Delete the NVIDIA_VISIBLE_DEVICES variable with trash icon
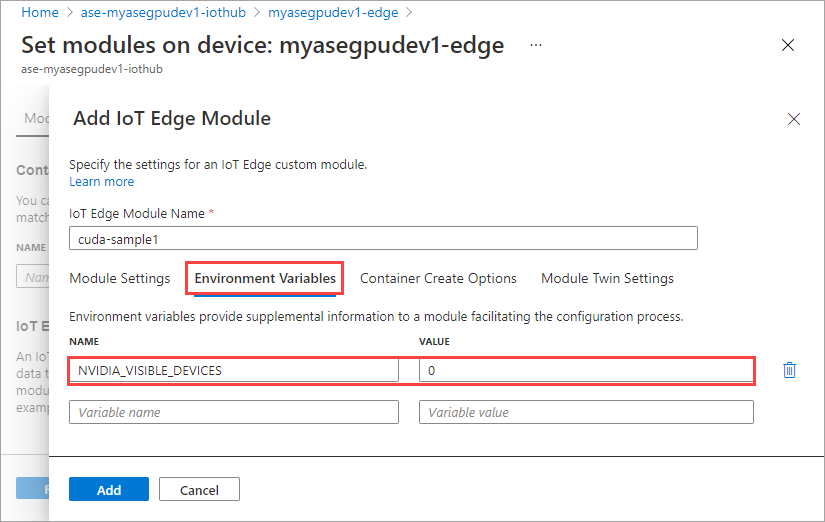Image resolution: width=825 pixels, height=522 pixels. pyautogui.click(x=789, y=370)
